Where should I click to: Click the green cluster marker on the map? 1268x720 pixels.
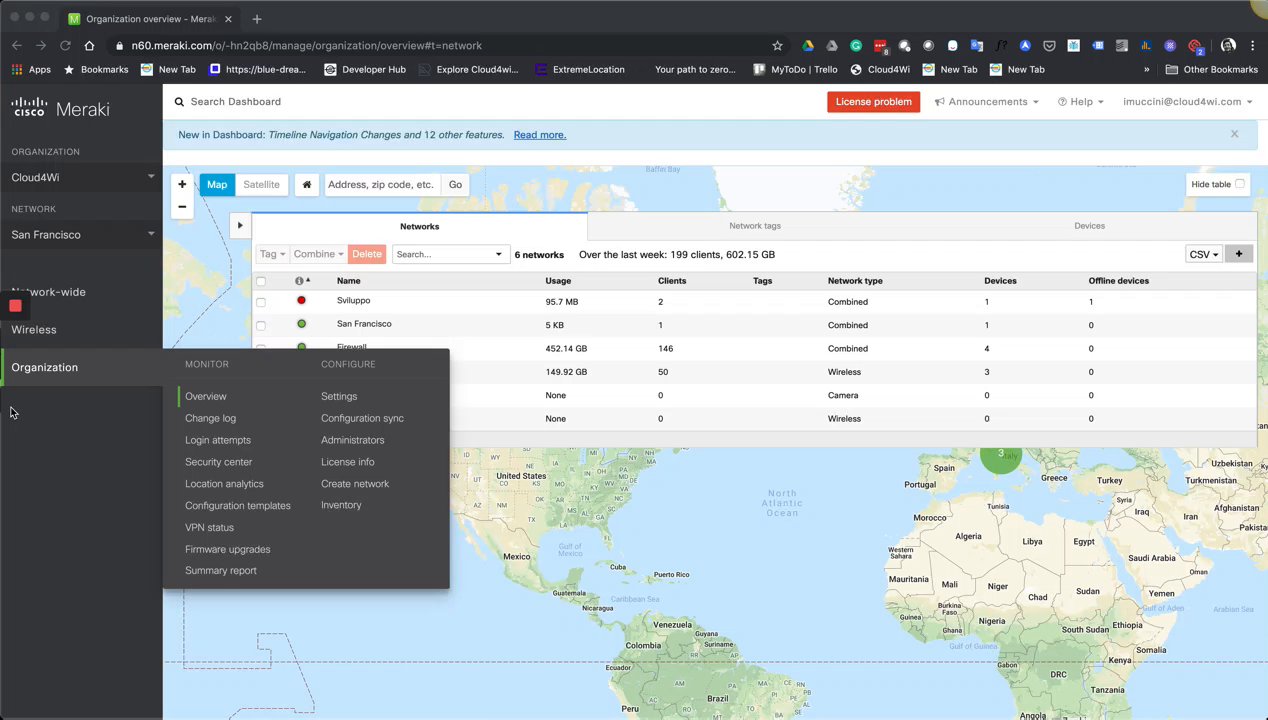point(1000,455)
